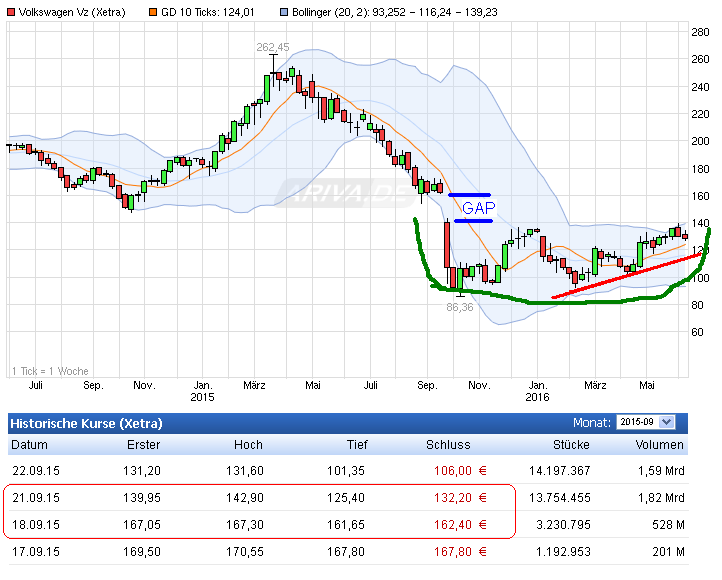Click closing price 167,80 €
Viewport: 722px width, 580px height.
[x=460, y=551]
